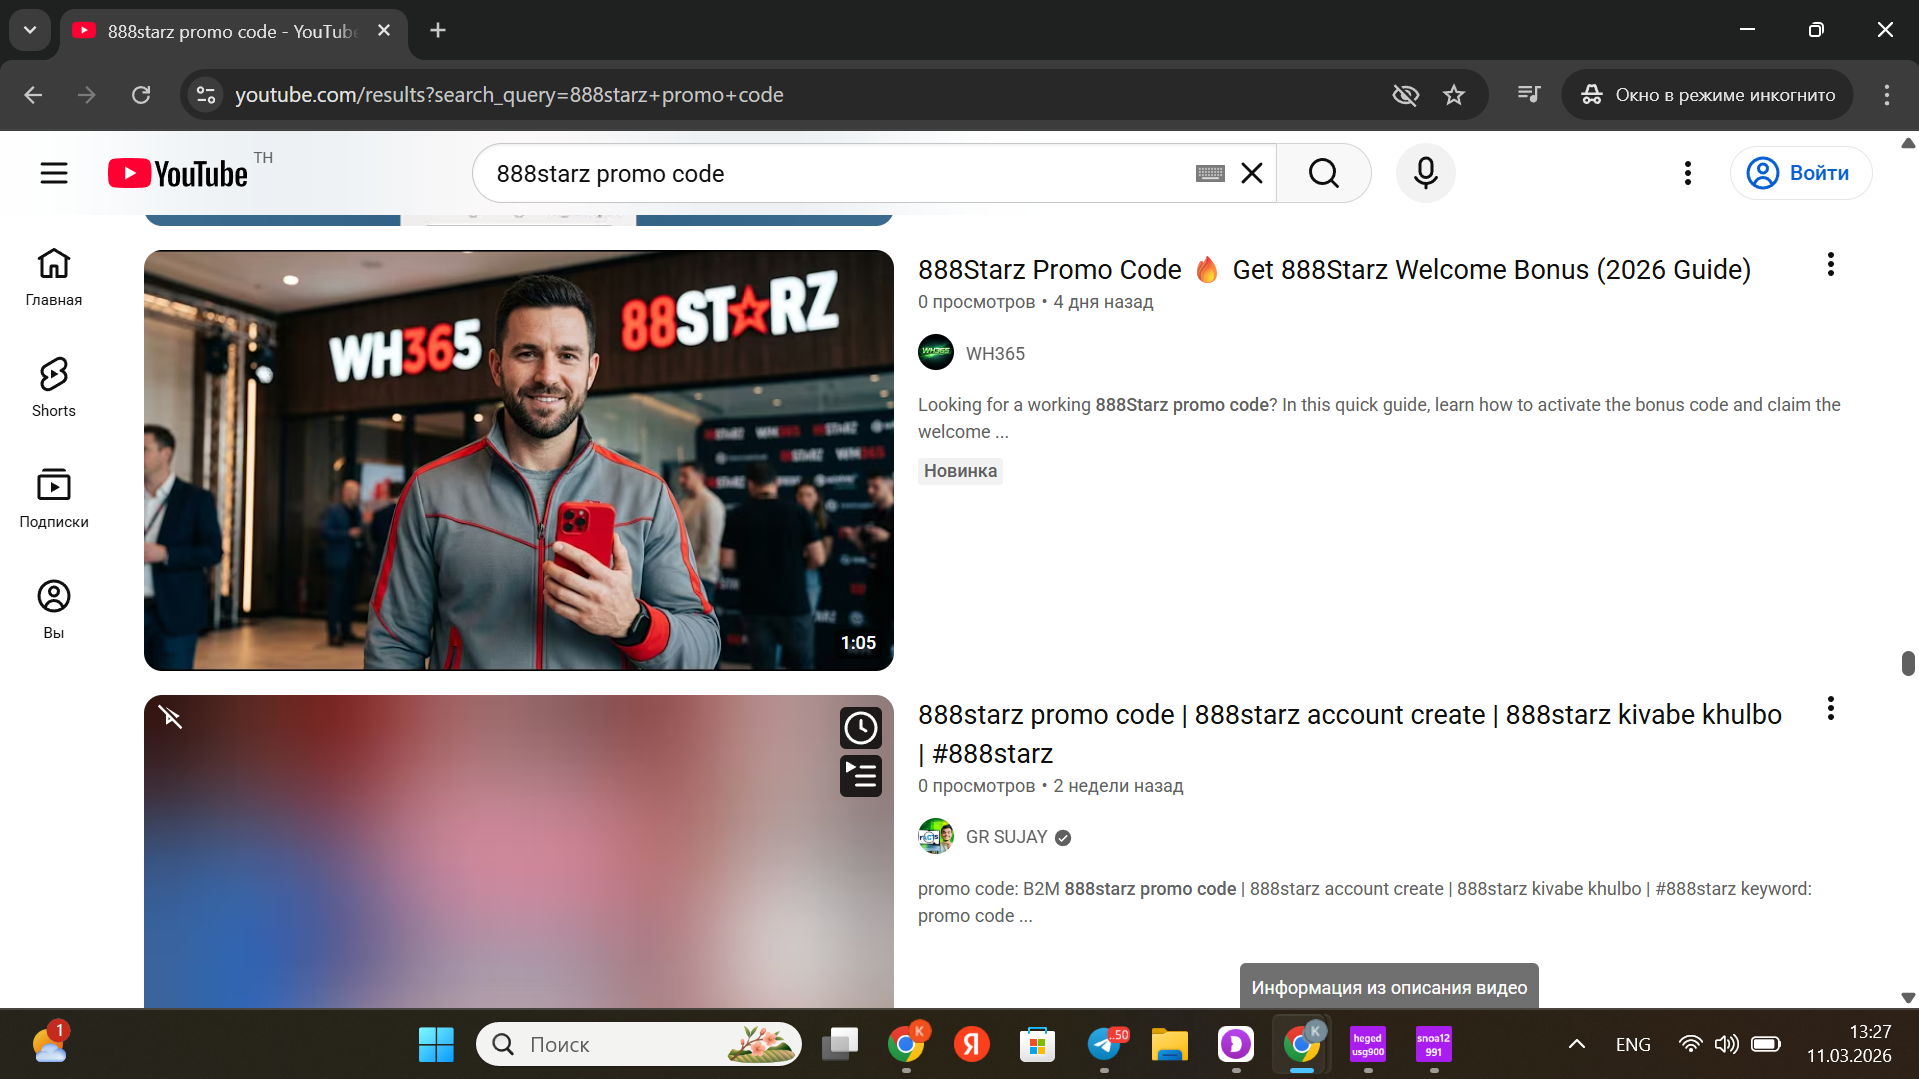Close the 888starz promo code tab
The image size is (1919, 1079).
384,31
